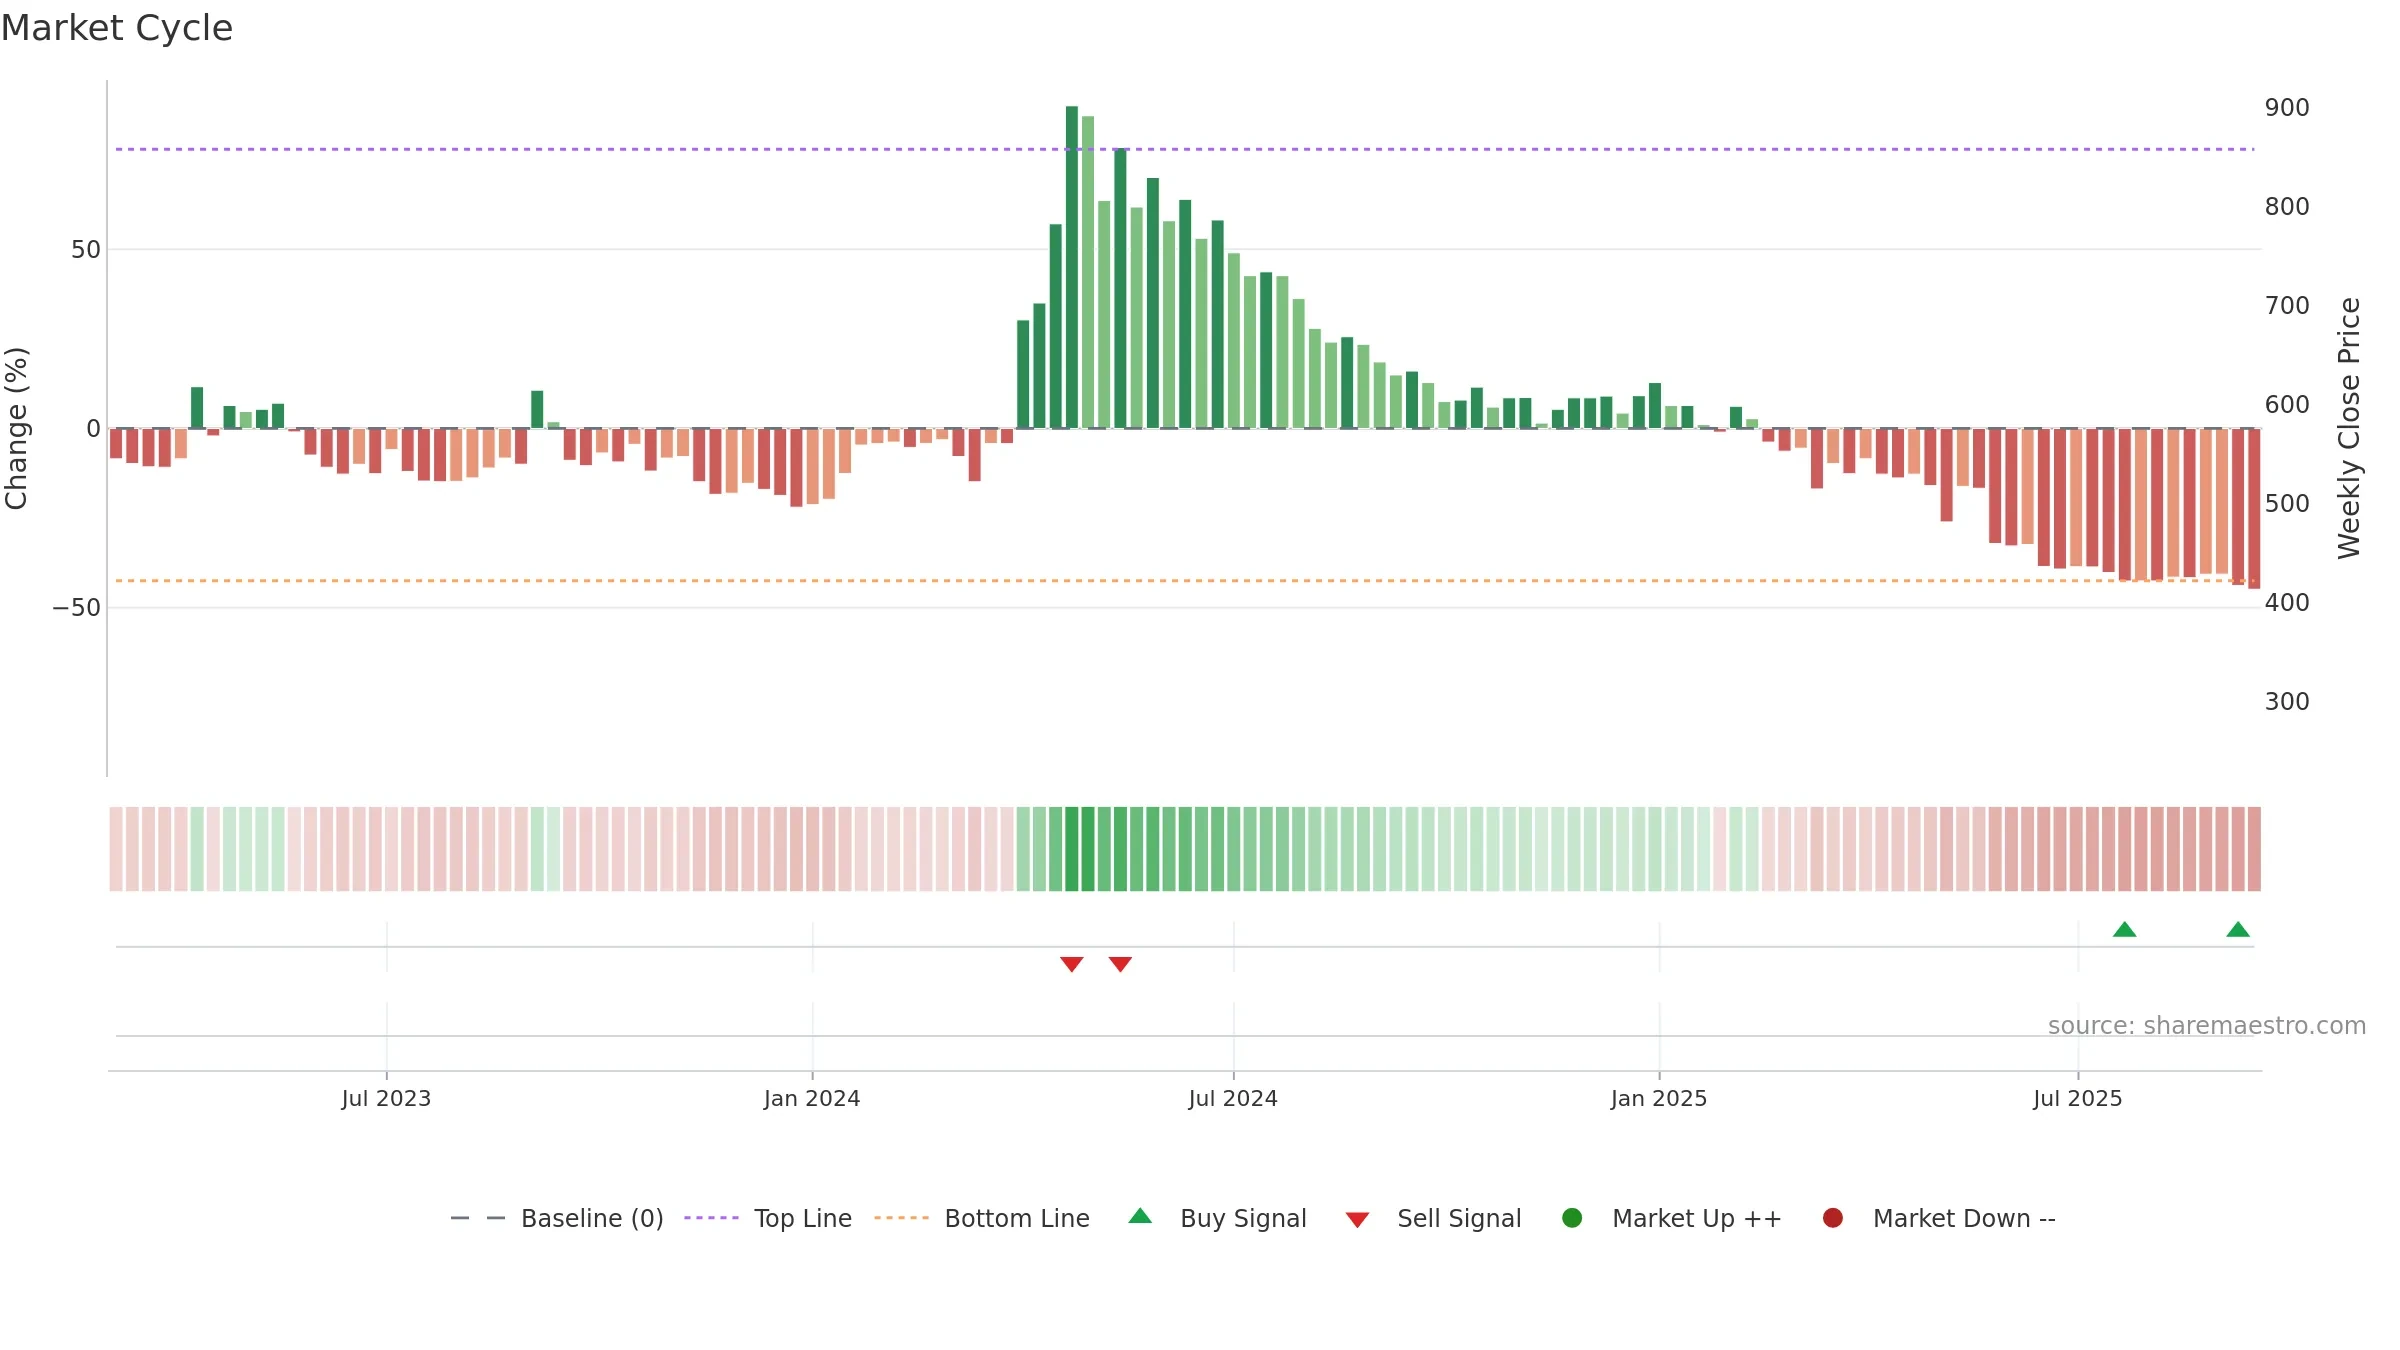
Task: Click the orange dotted Bottom Line on chart
Action: point(1185,580)
